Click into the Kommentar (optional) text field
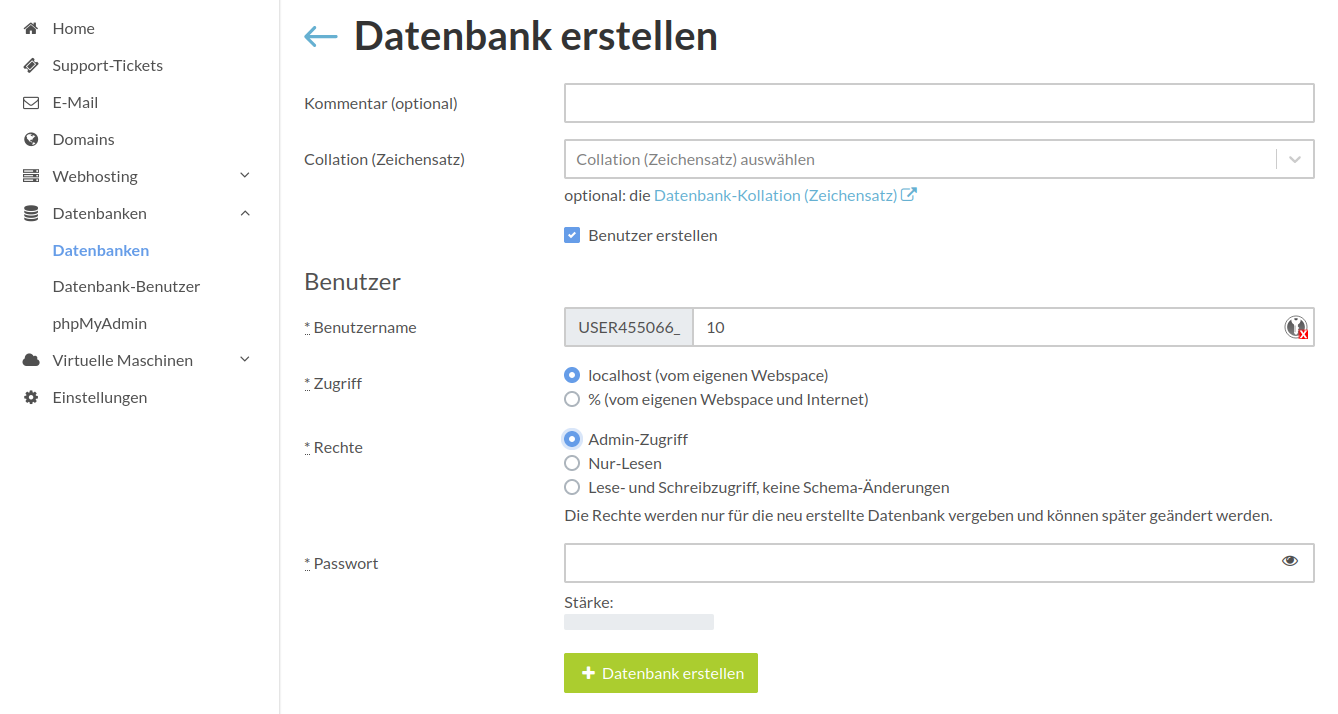This screenshot has width=1338, height=714. pyautogui.click(x=938, y=103)
